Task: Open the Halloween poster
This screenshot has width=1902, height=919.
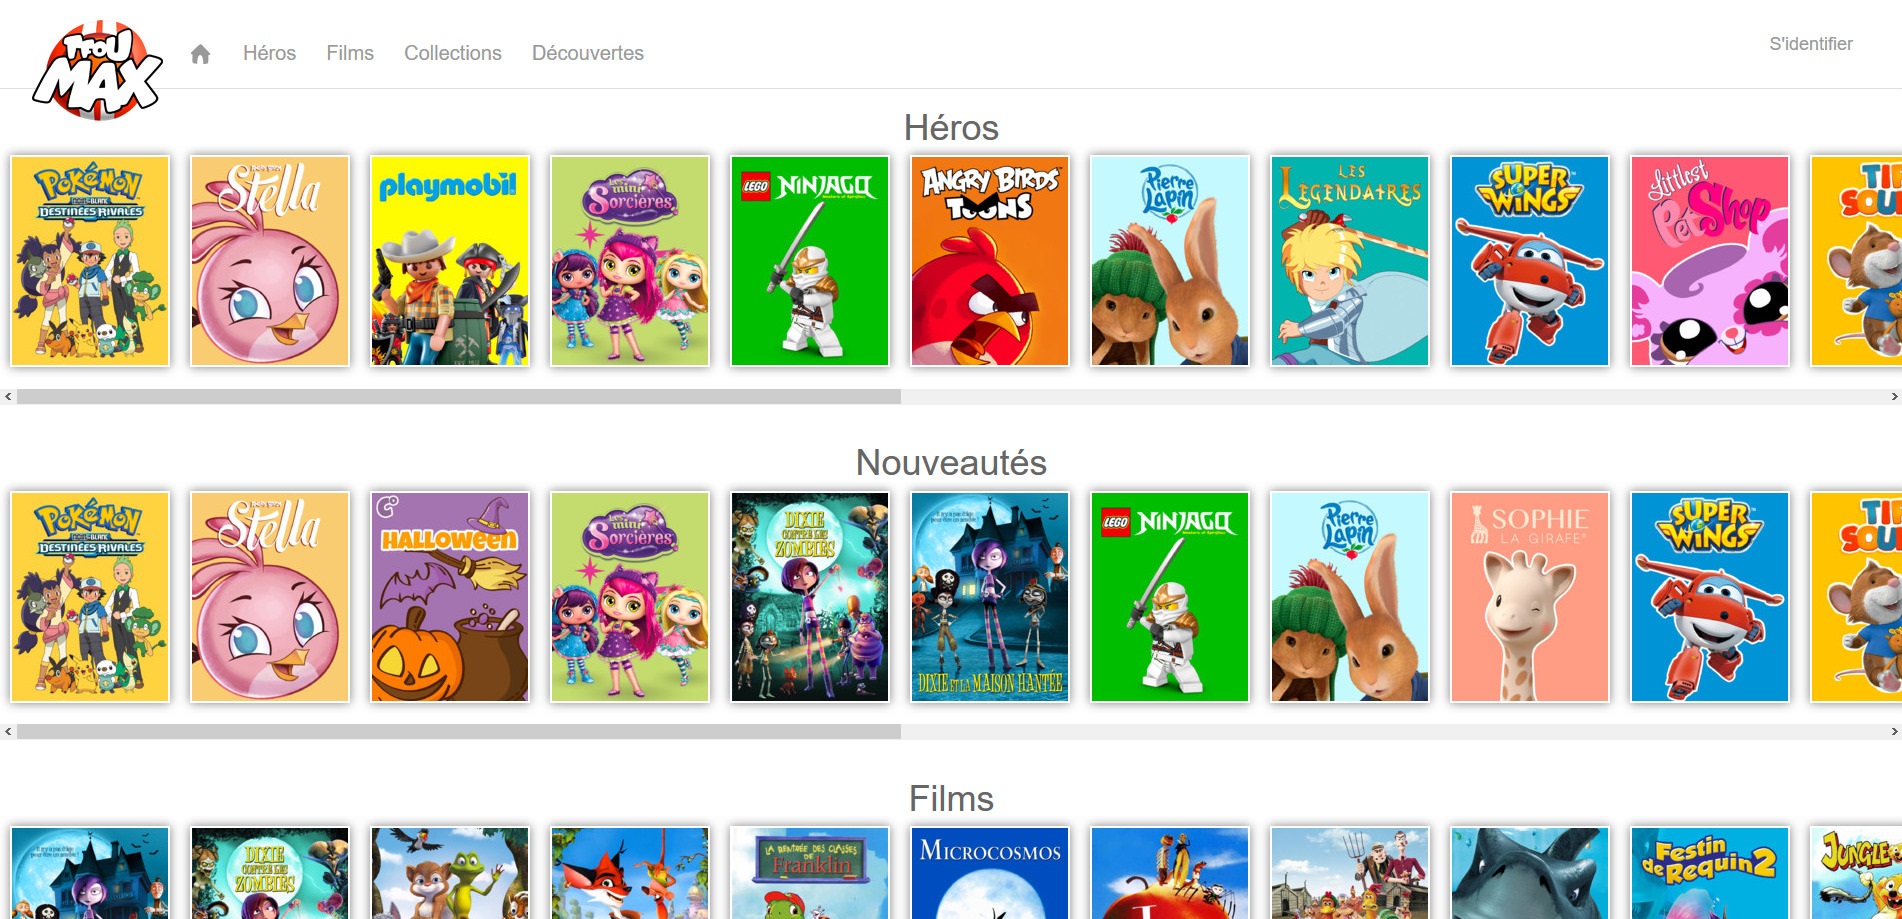Action: point(450,597)
